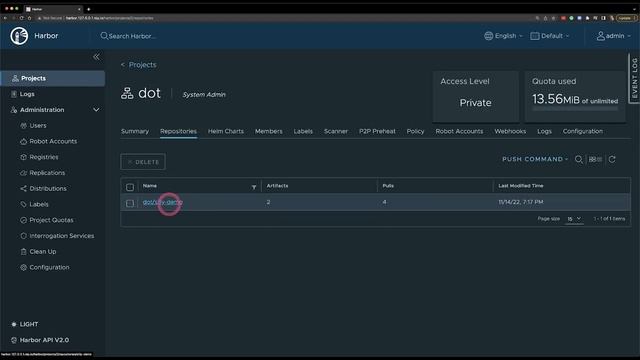Open Registries in the sidebar

click(x=44, y=157)
